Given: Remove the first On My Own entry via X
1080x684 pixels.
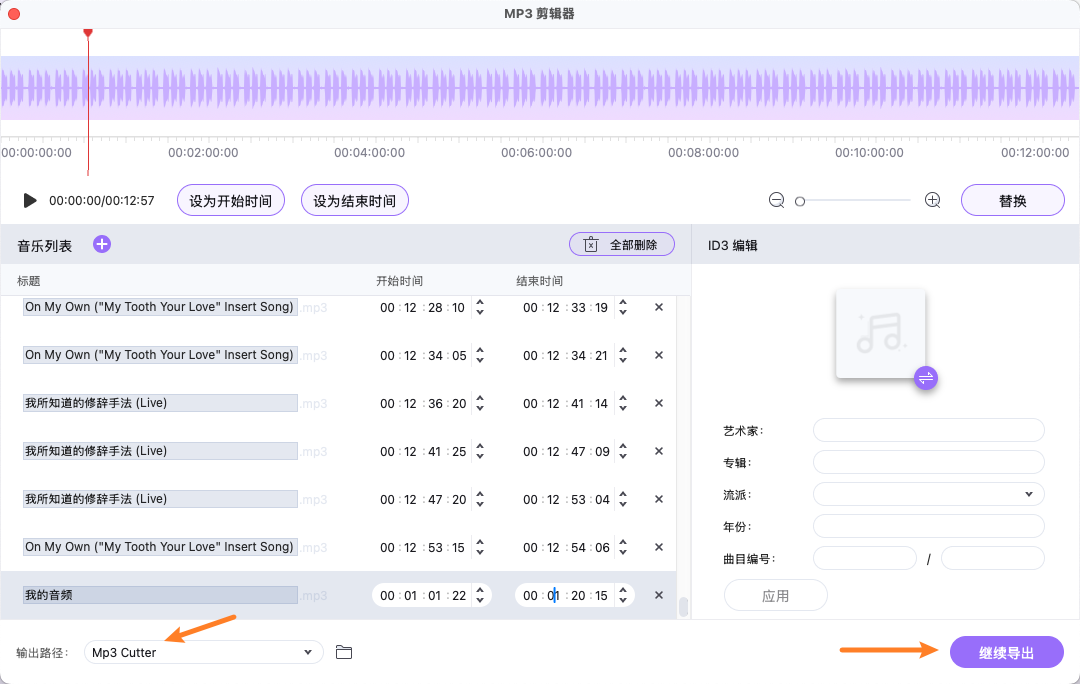Looking at the screenshot, I should coord(658,307).
